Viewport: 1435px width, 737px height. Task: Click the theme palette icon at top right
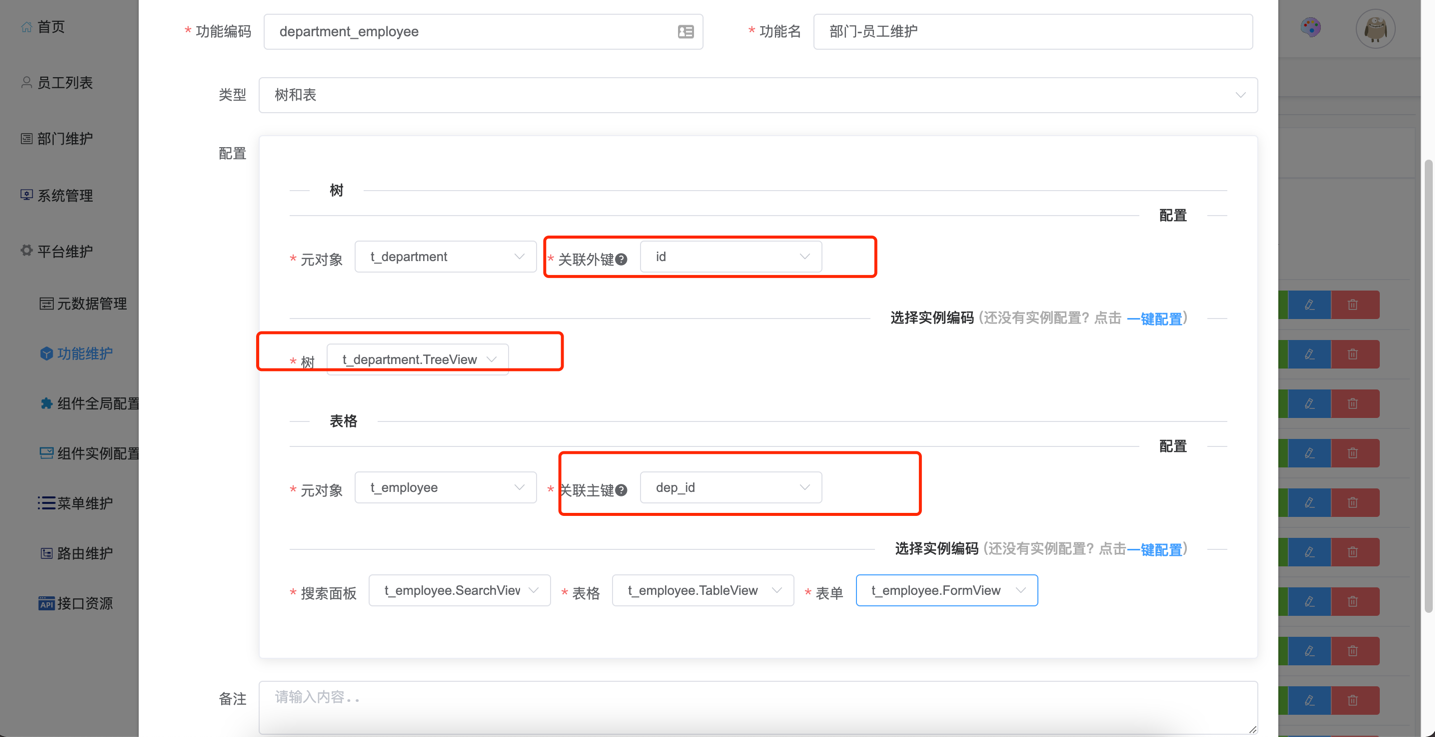(x=1310, y=28)
